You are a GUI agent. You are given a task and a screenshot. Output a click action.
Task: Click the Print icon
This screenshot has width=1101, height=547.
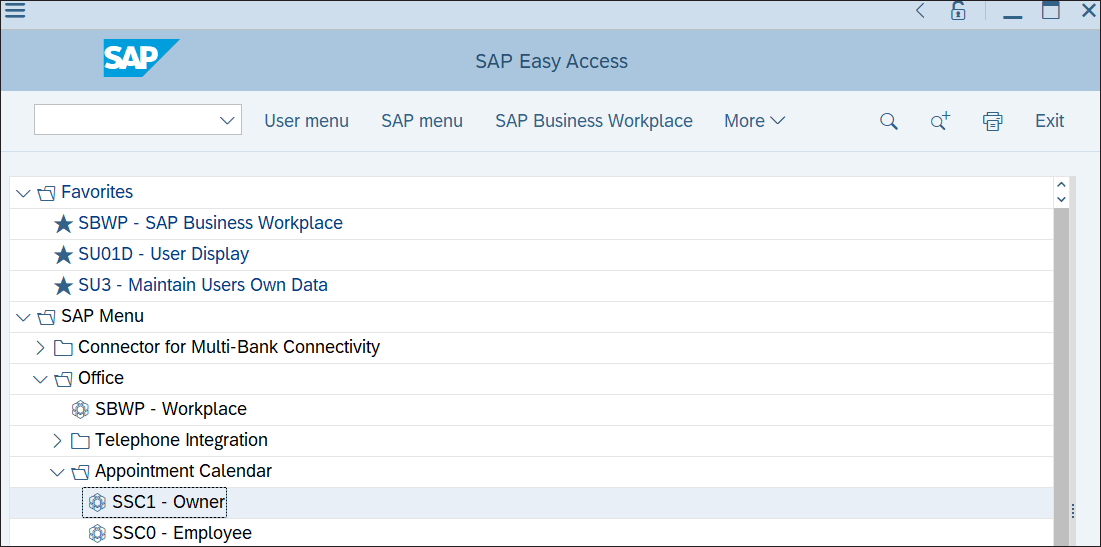coord(992,121)
